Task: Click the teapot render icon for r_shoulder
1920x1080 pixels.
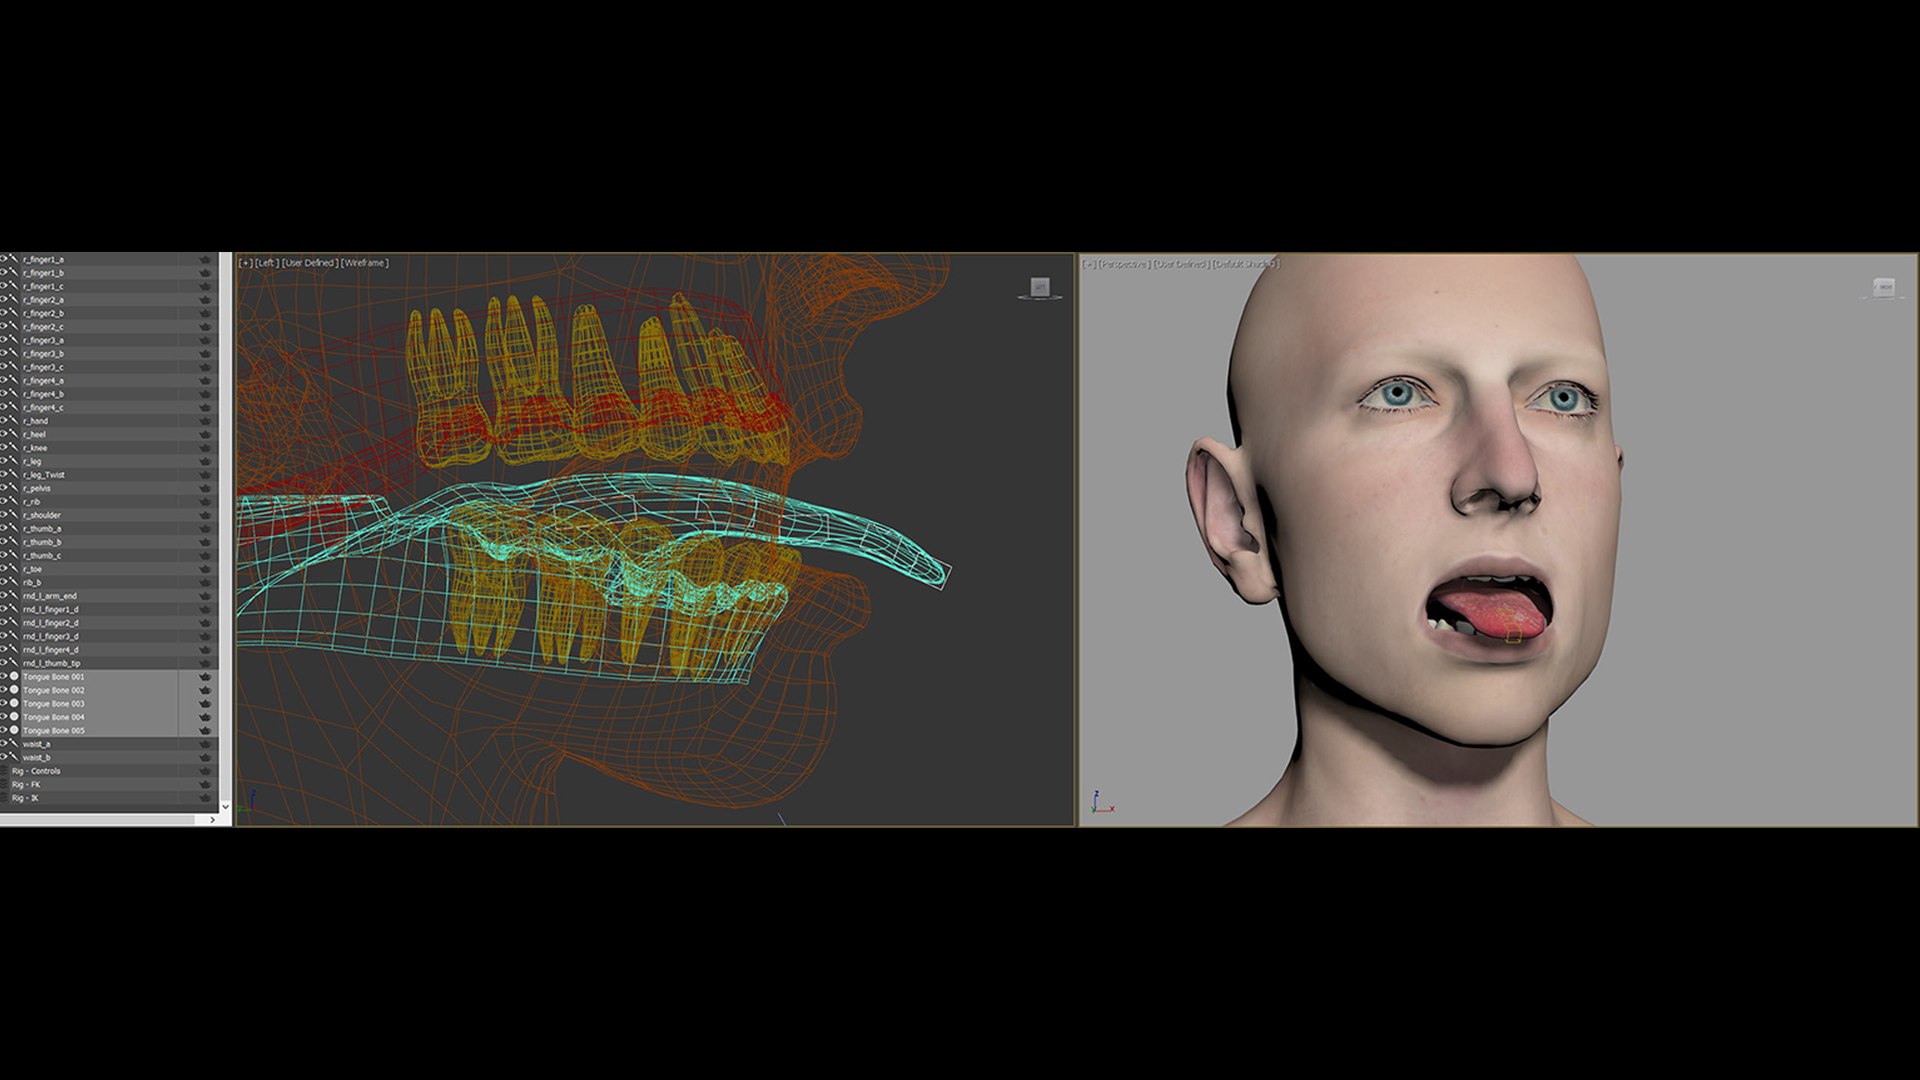Action: (206, 515)
